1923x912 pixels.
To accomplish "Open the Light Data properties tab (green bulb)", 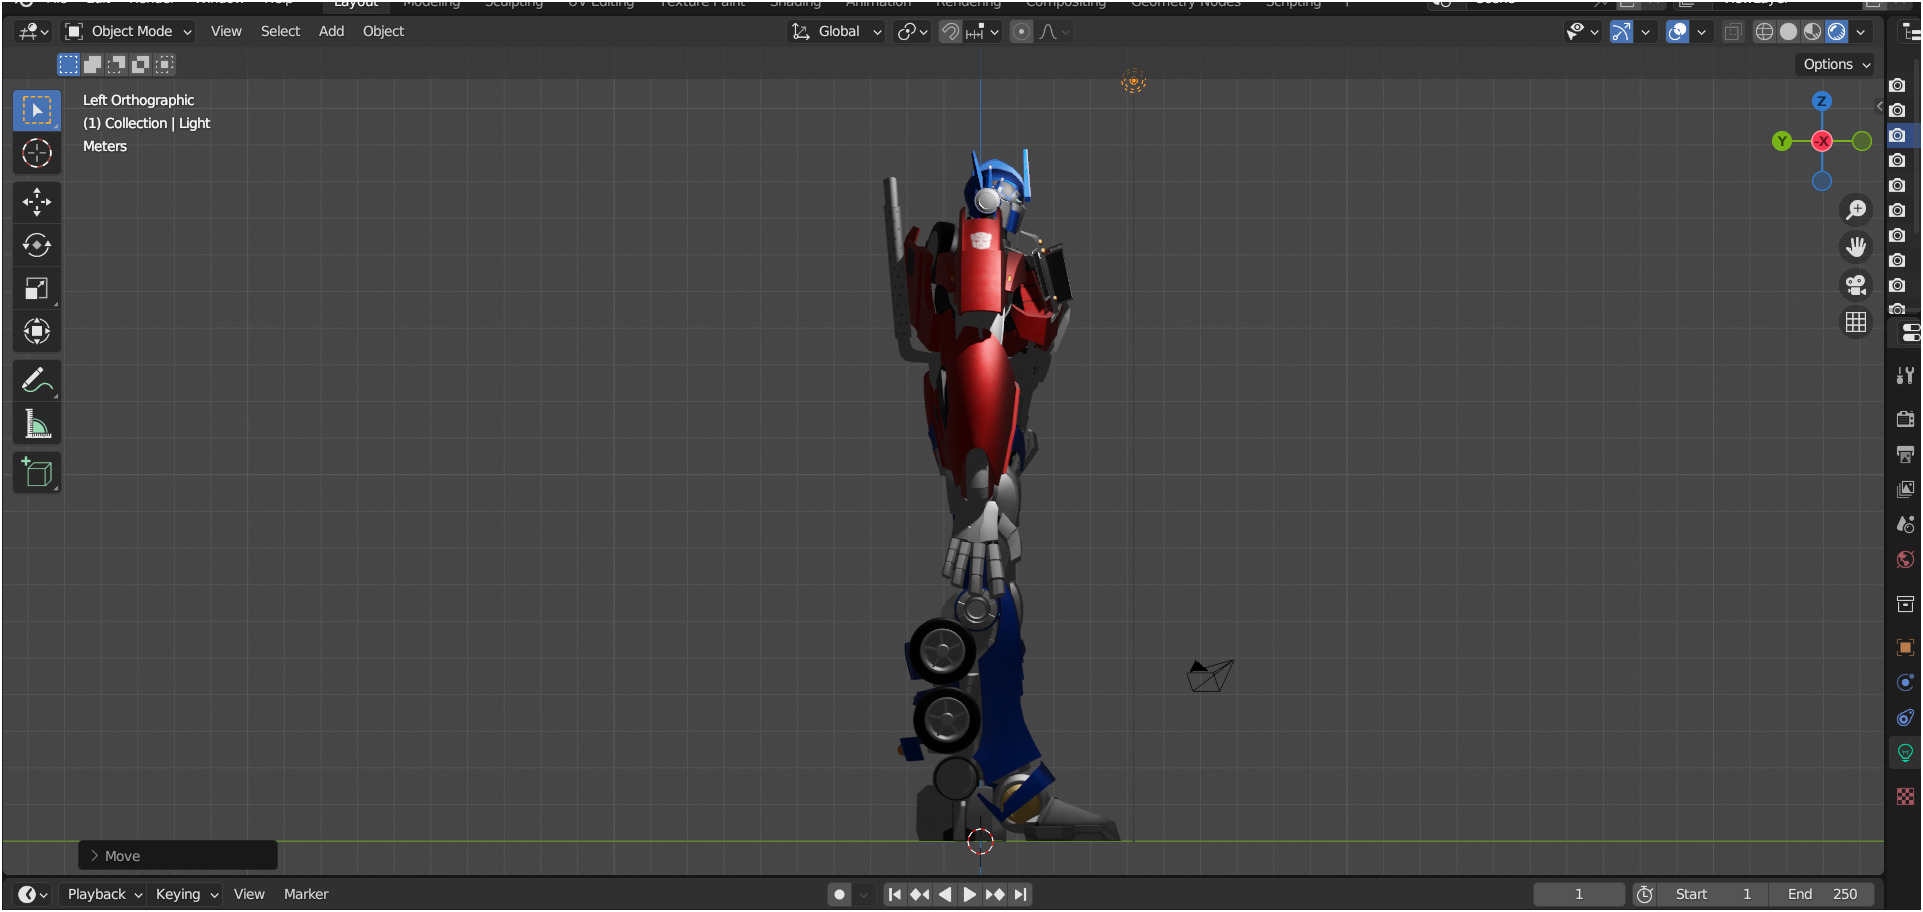I will 1905,753.
